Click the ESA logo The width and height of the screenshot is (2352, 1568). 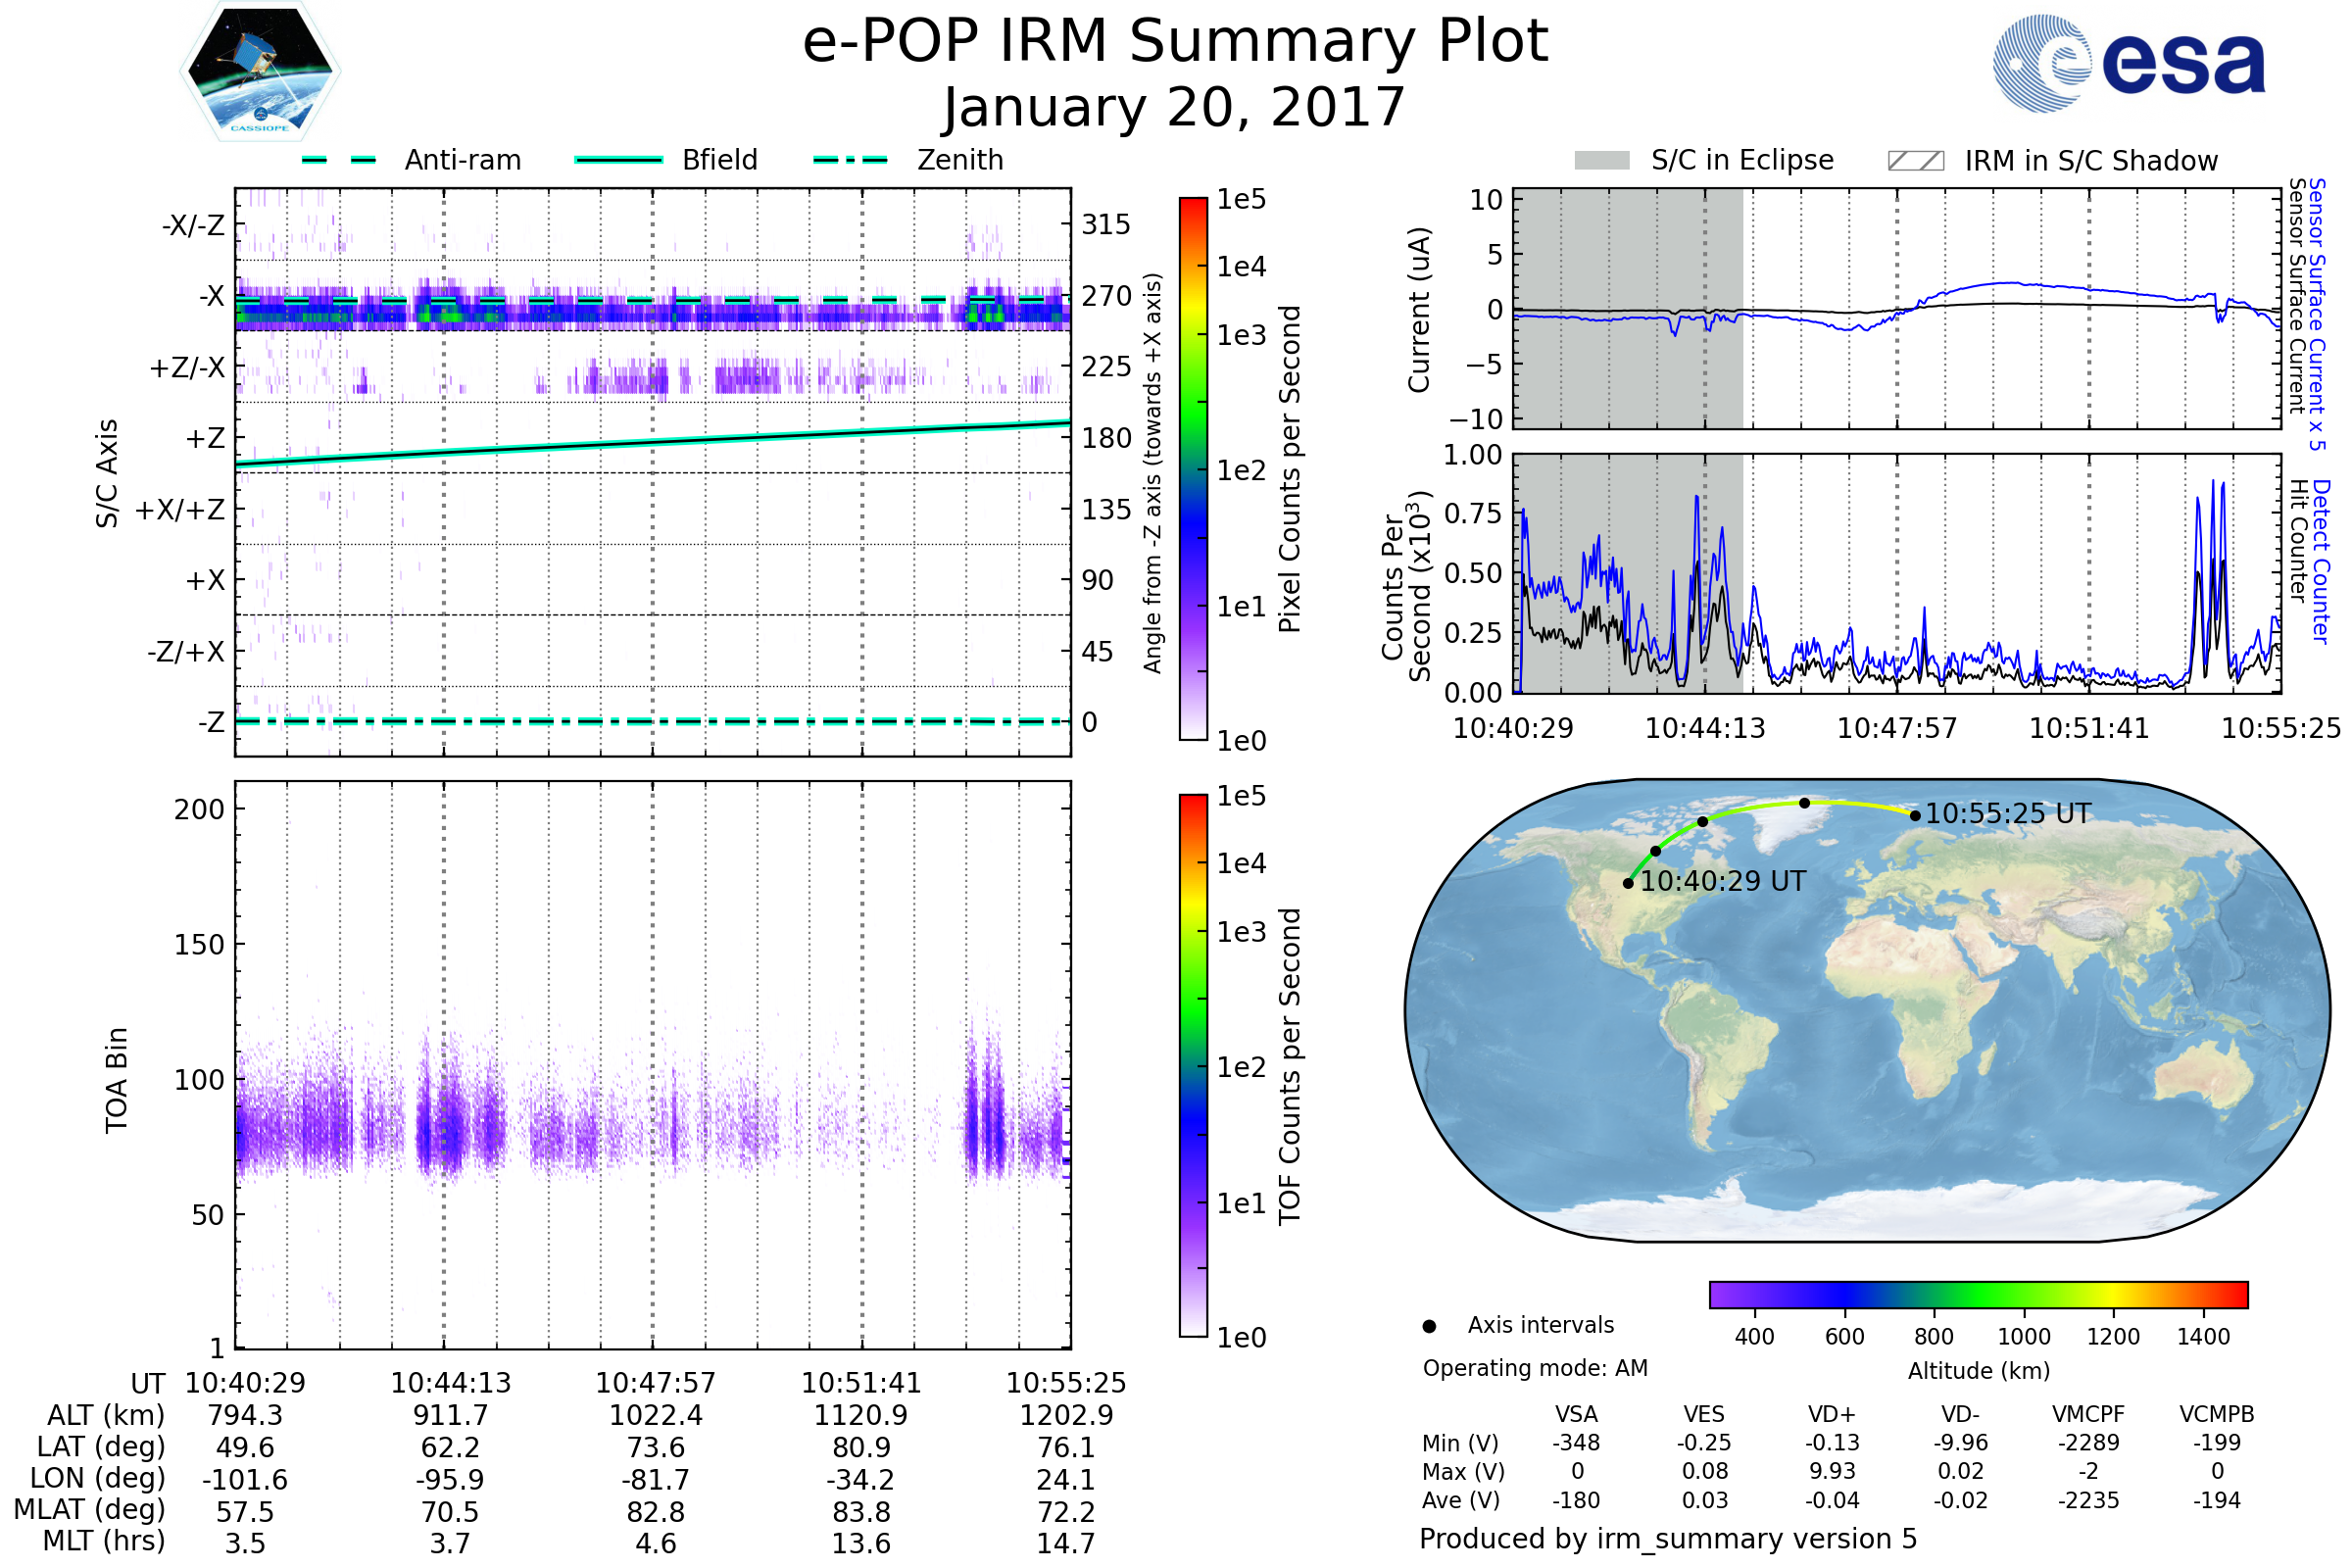(x=2128, y=63)
